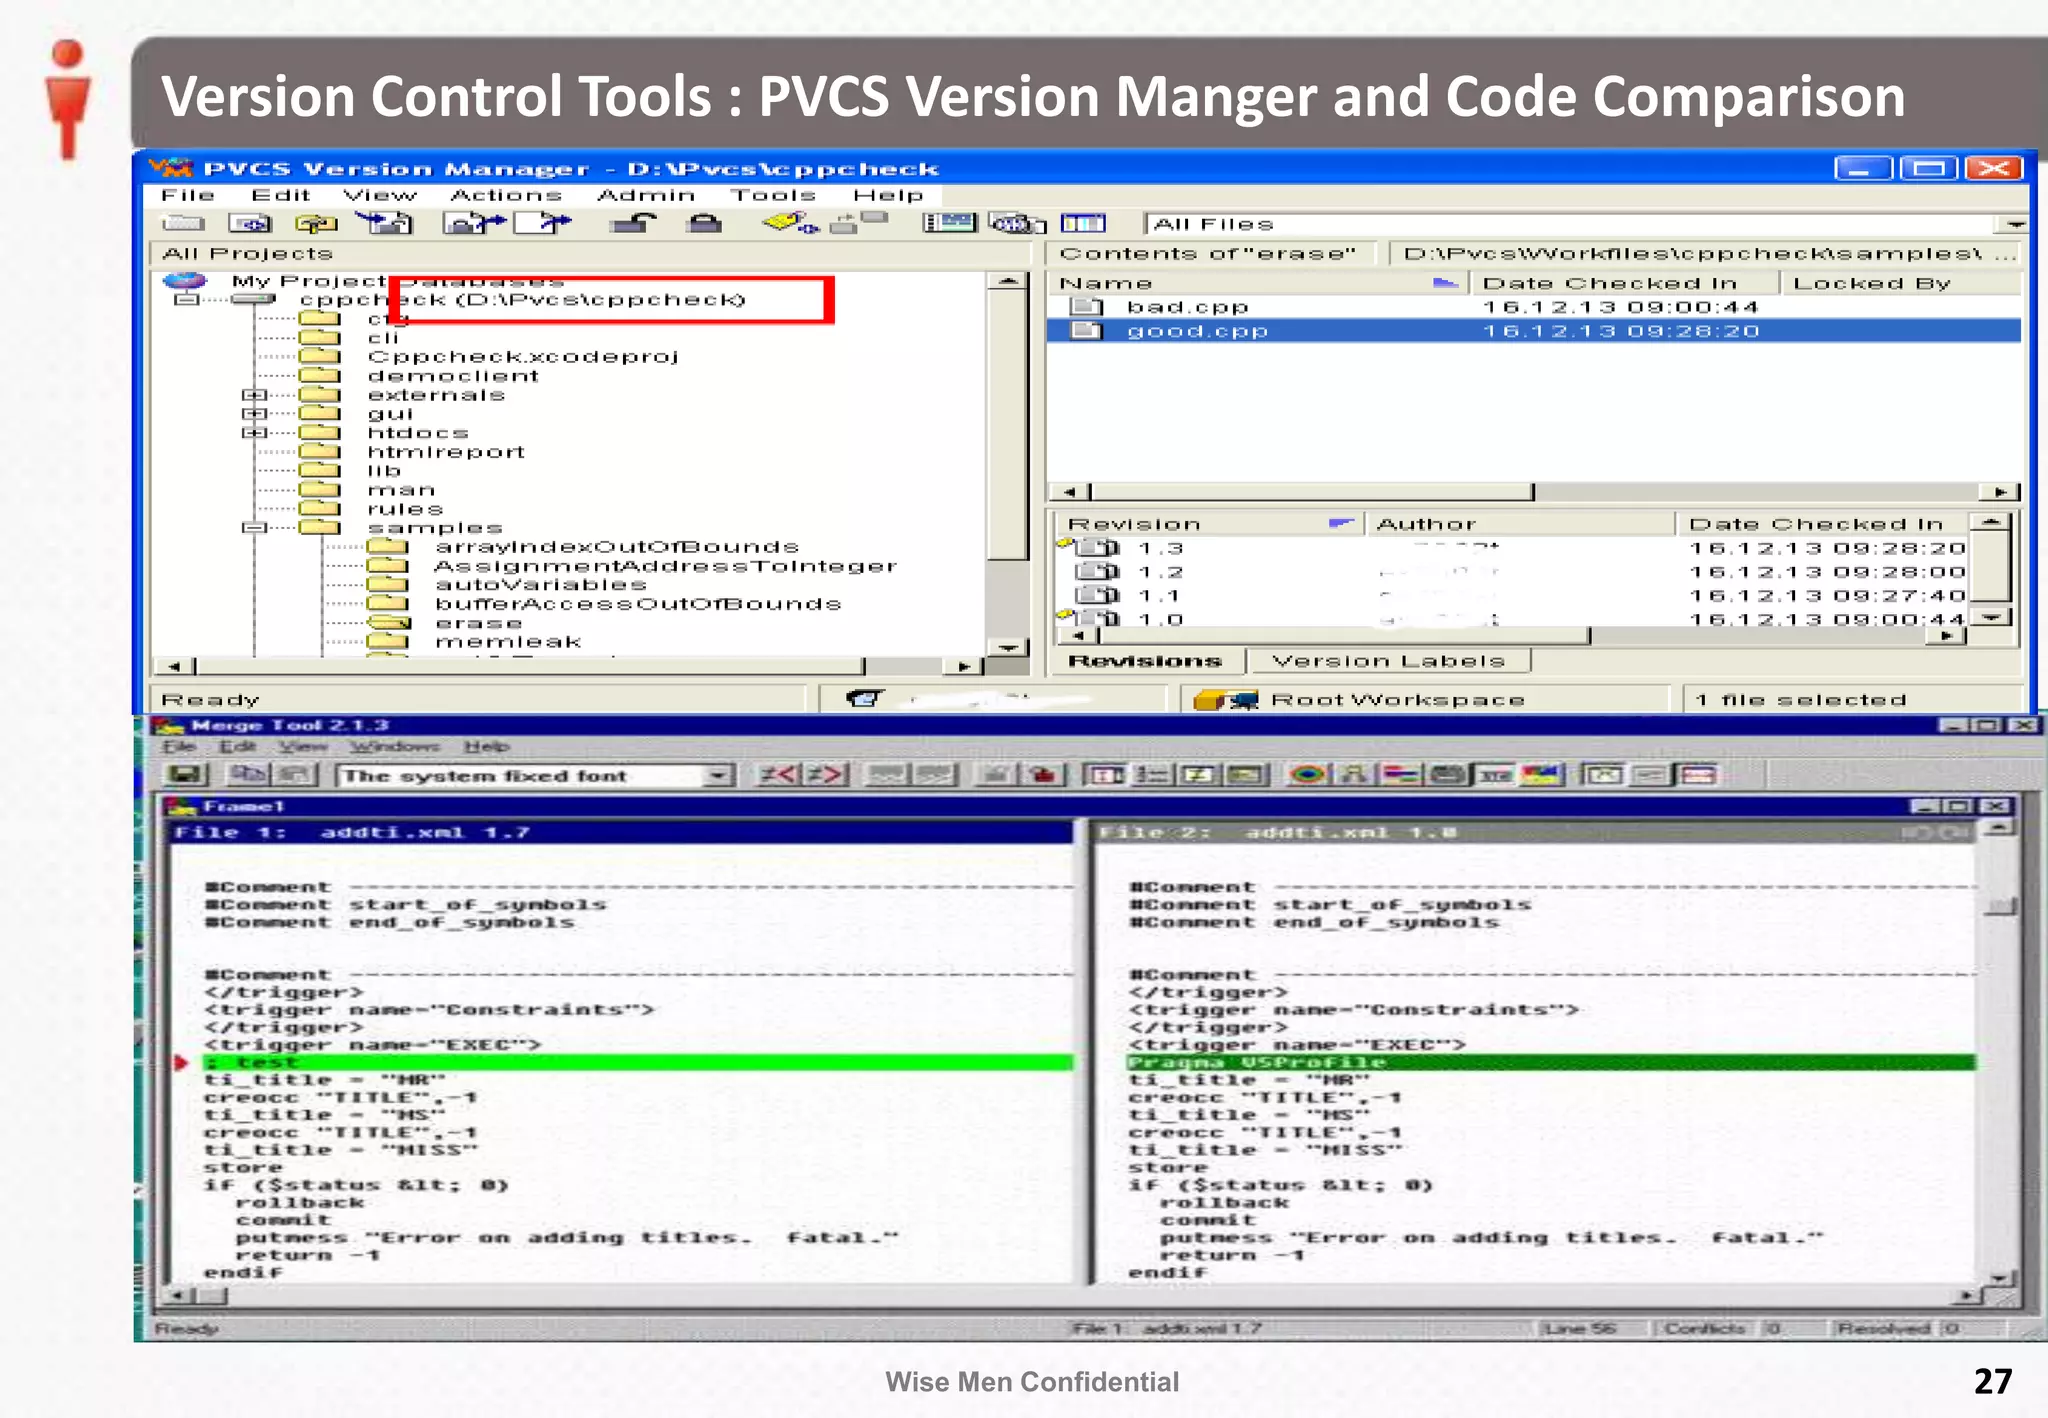Click the Locked By column header
The width and height of the screenshot is (2048, 1418).
(x=1902, y=284)
